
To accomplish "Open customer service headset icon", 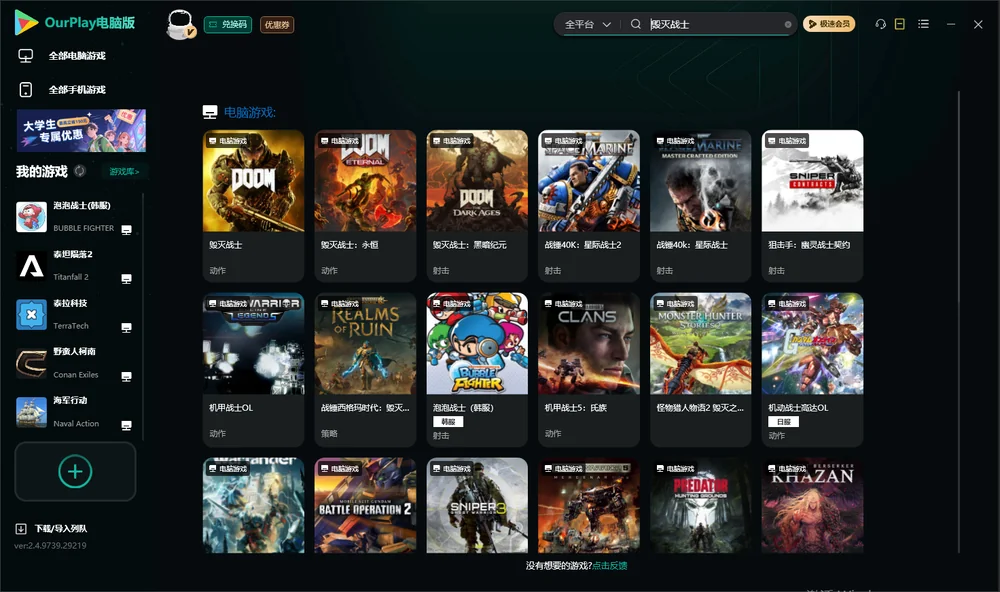I will [x=880, y=24].
